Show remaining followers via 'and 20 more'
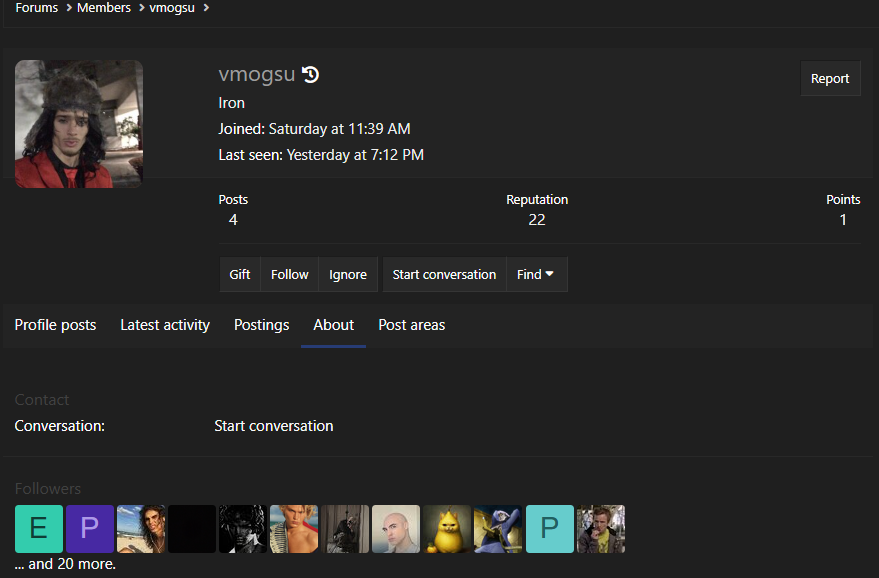879x578 pixels. 65,564
